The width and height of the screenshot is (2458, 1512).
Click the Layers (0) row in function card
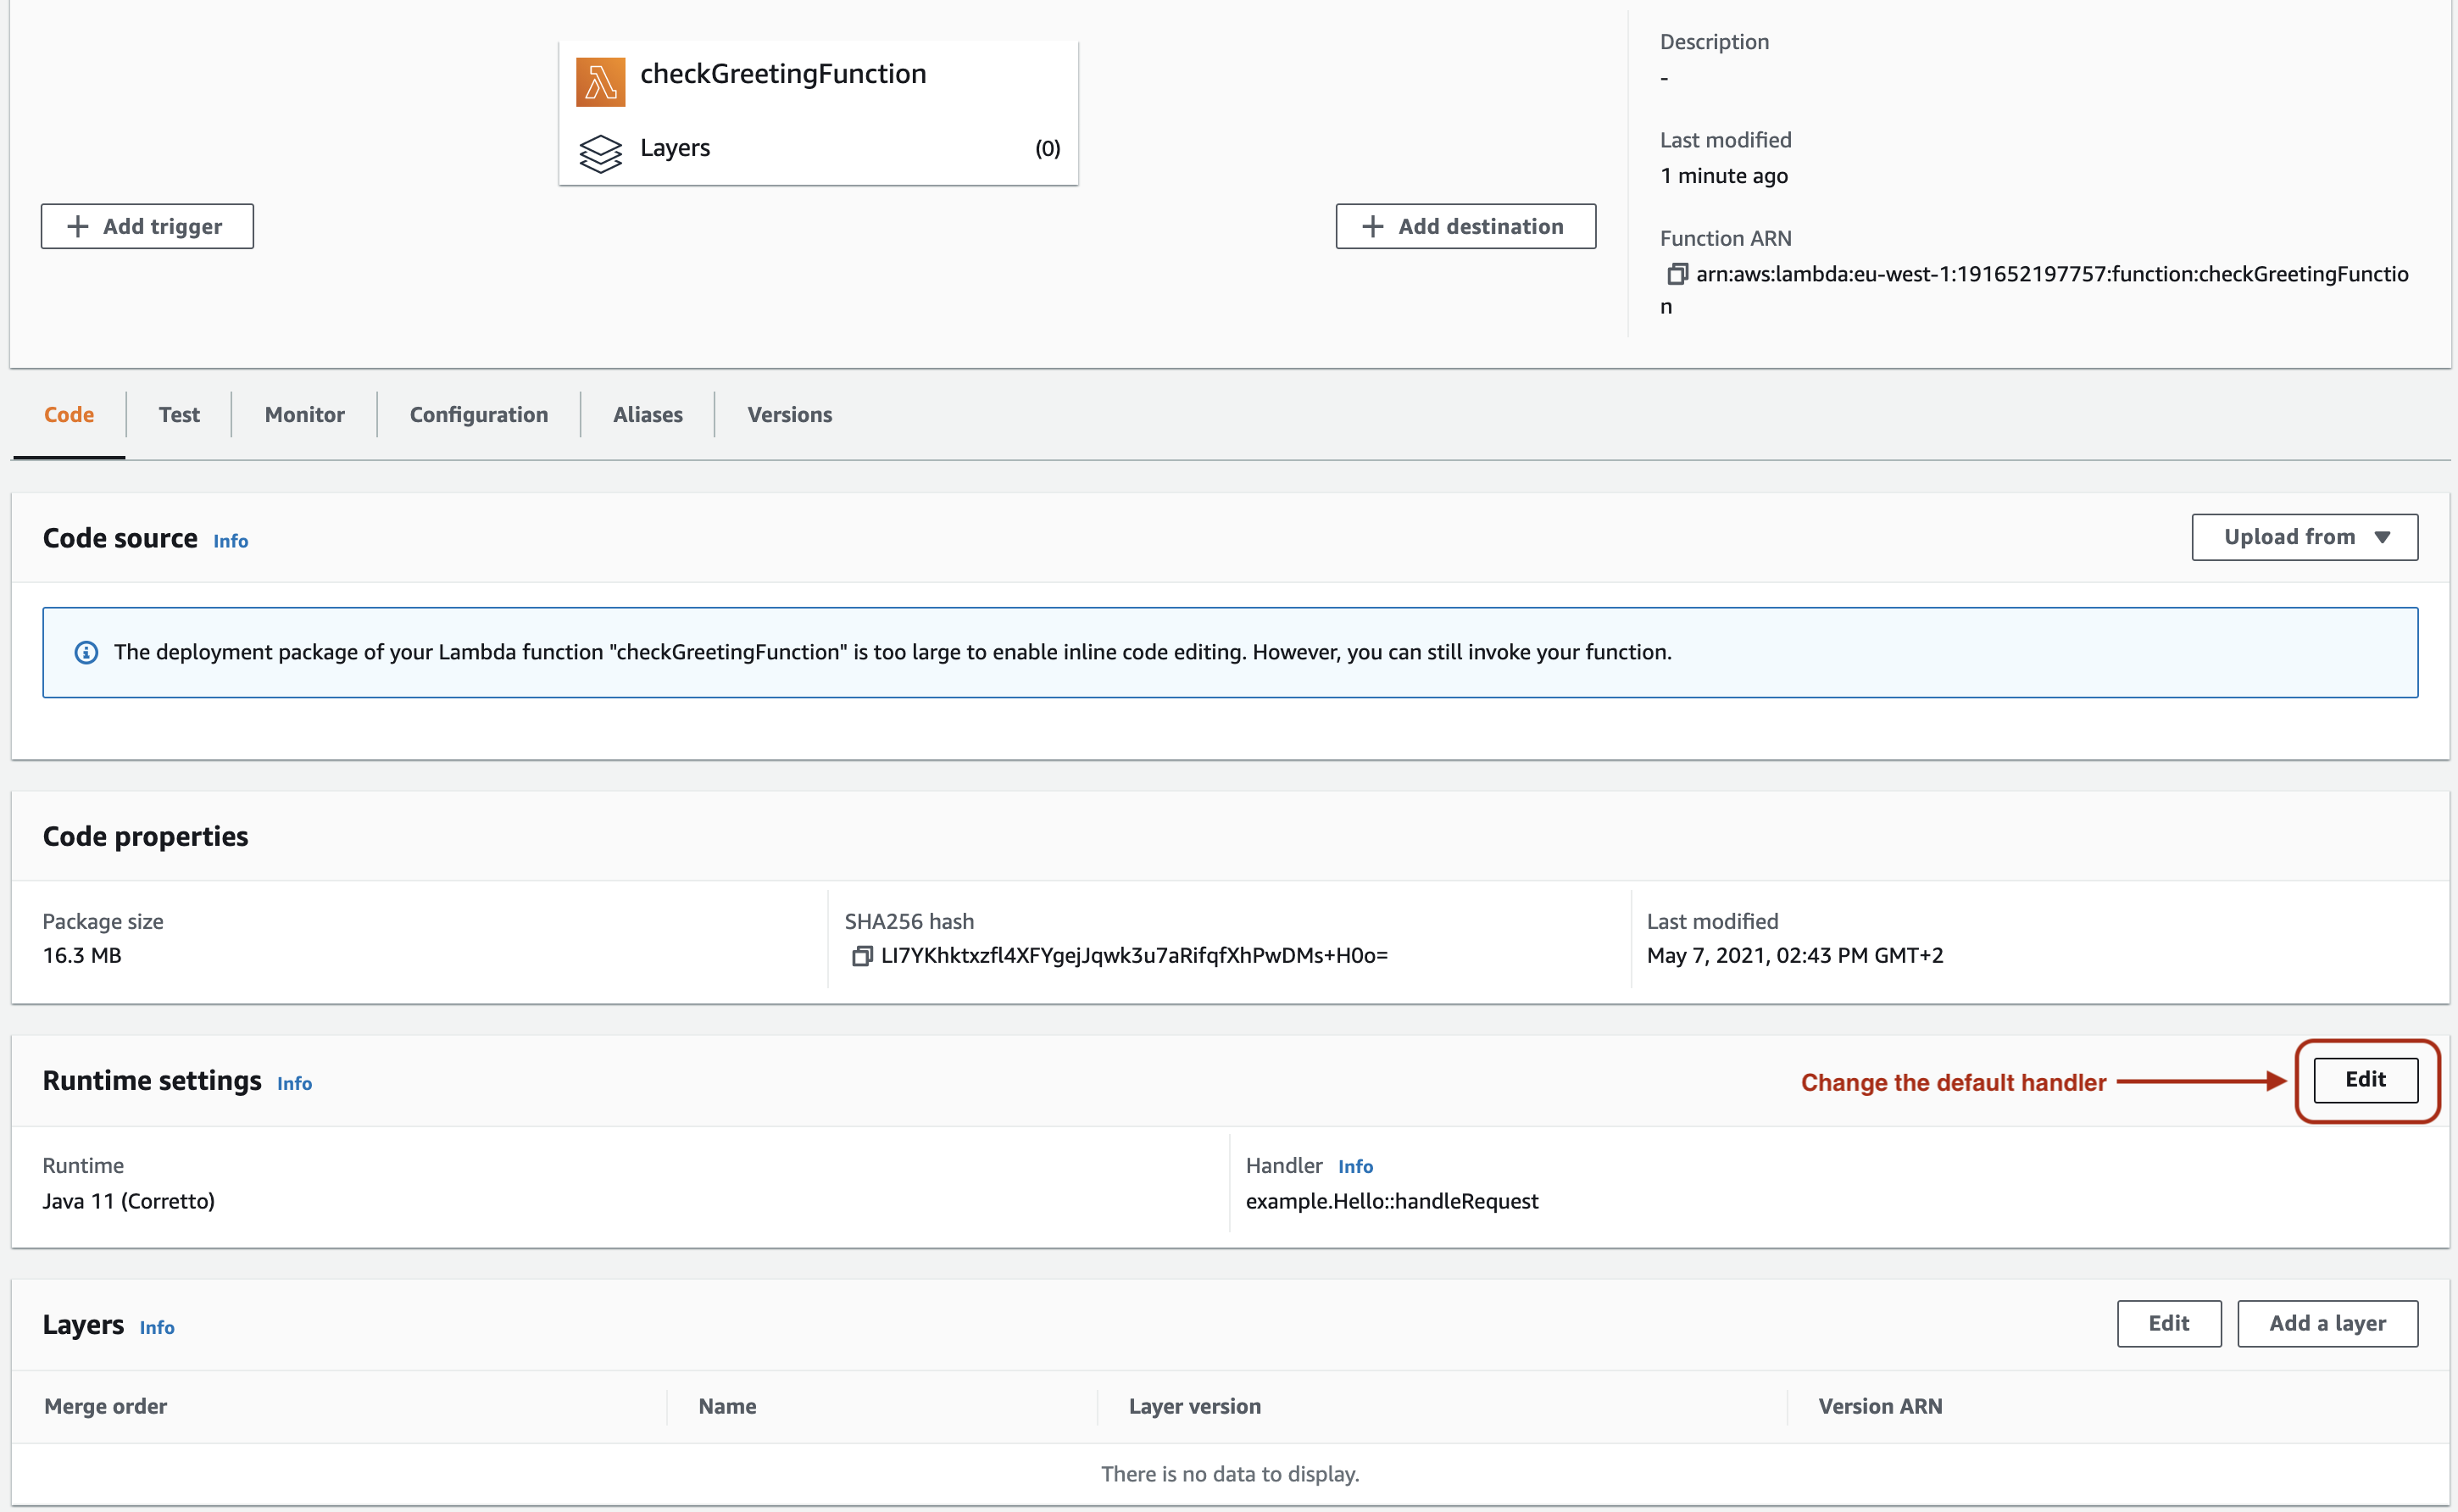tap(818, 148)
